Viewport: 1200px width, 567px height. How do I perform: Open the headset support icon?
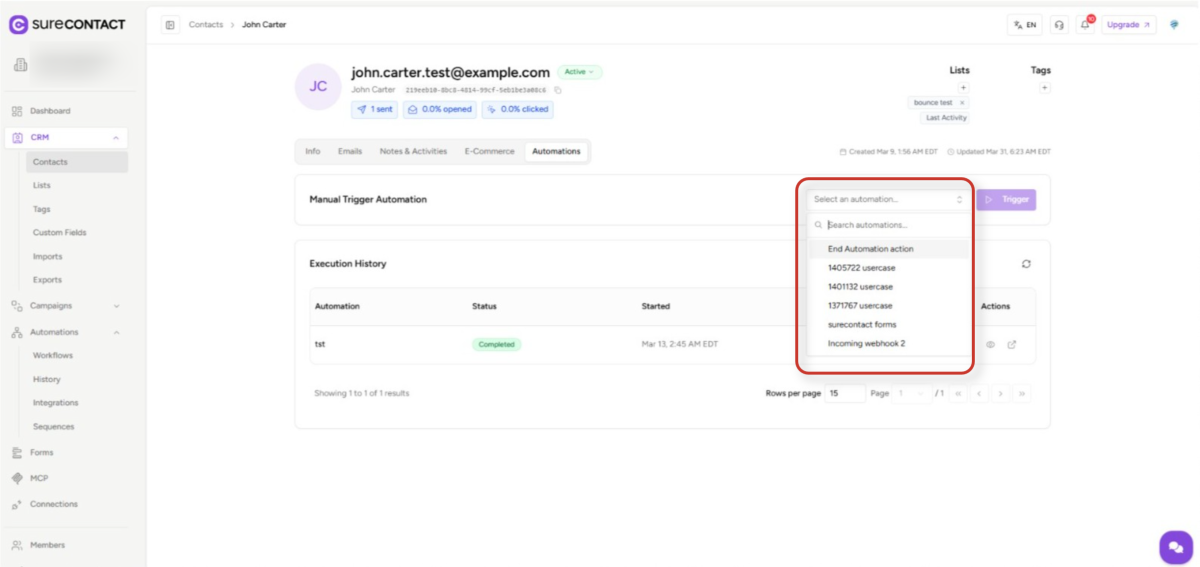click(1059, 25)
